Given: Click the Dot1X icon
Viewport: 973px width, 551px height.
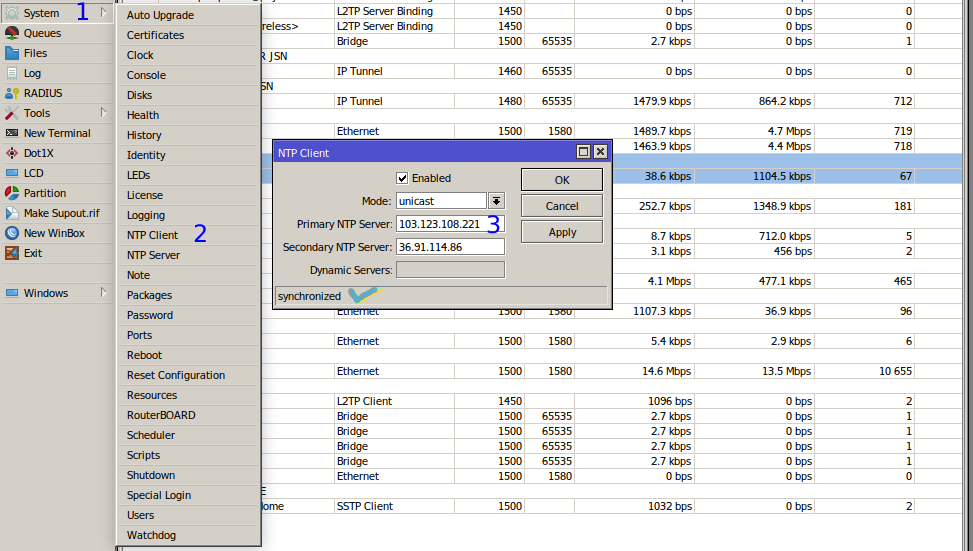Looking at the screenshot, I should coord(12,153).
